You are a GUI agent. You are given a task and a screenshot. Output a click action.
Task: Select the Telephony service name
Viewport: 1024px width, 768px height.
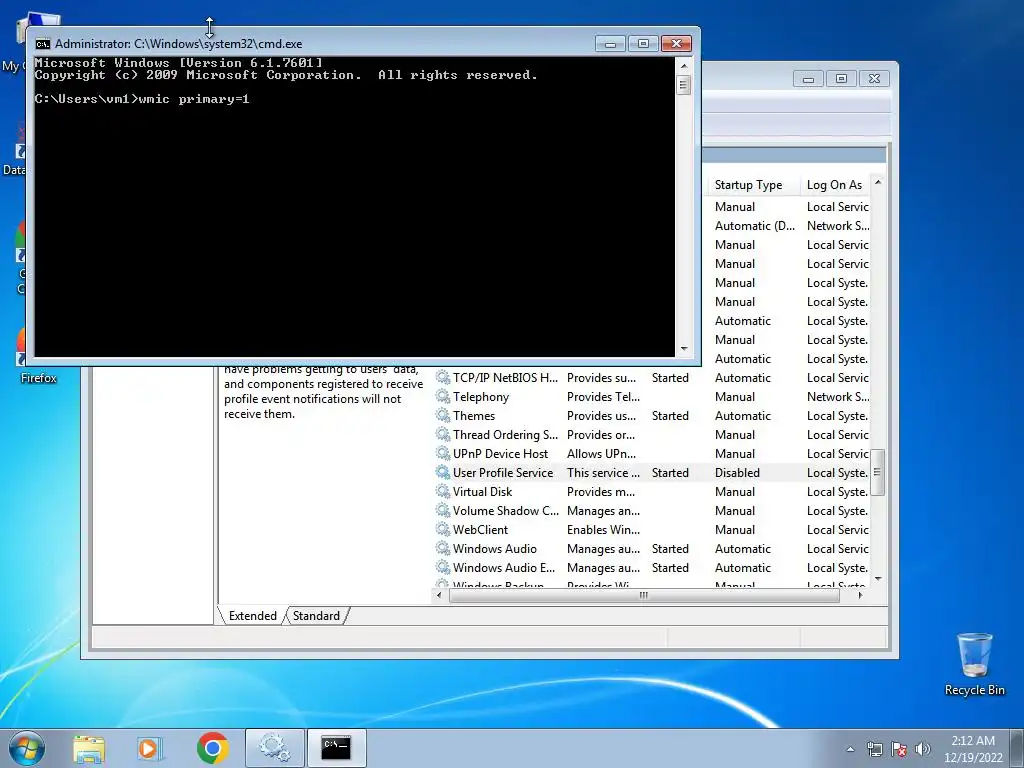(x=481, y=396)
